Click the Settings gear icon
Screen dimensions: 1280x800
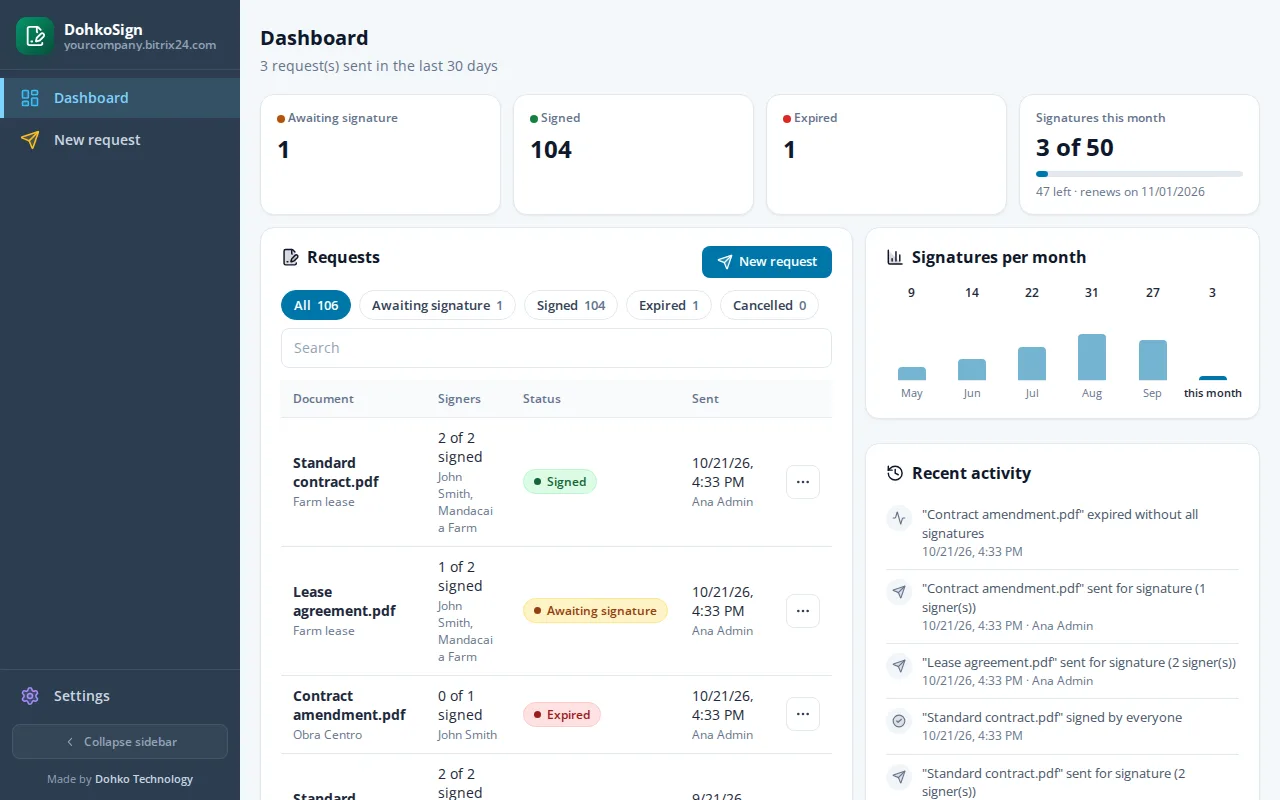click(30, 696)
